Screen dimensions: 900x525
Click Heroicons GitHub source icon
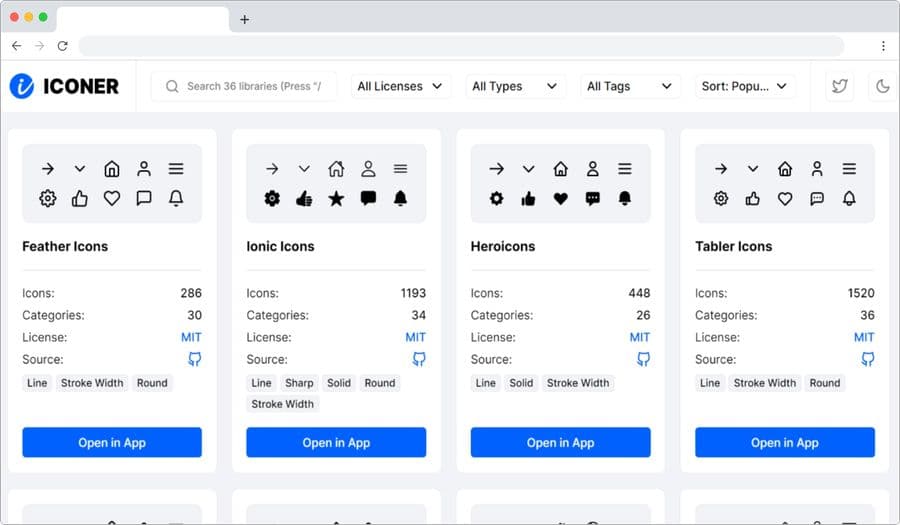coord(643,359)
